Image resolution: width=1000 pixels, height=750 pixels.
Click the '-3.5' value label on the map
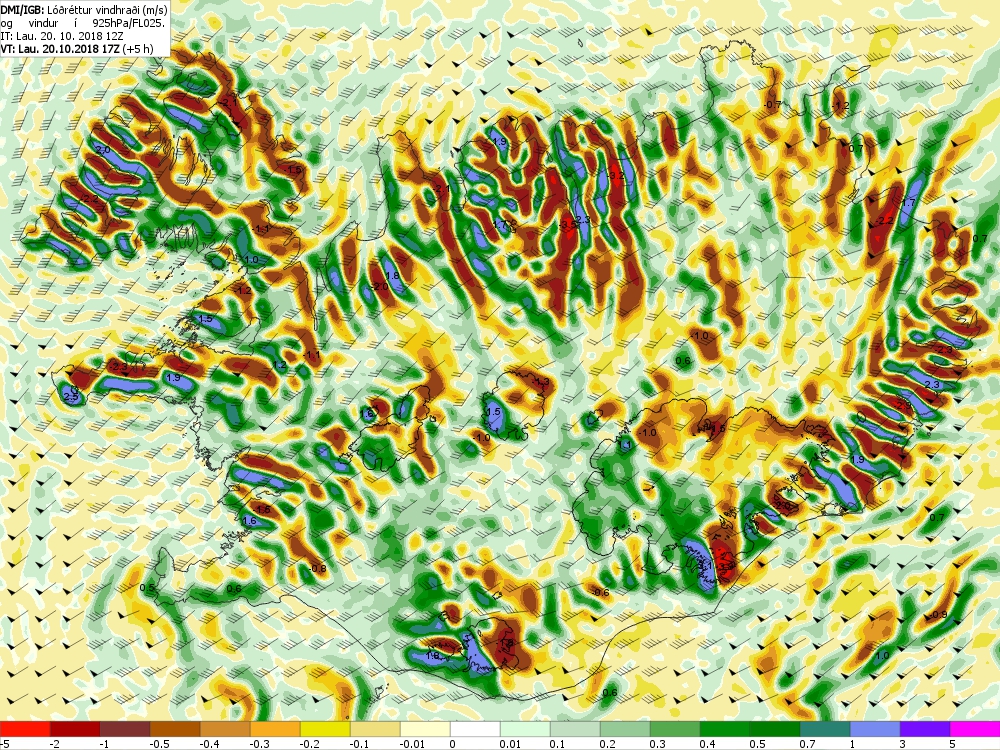(568, 225)
